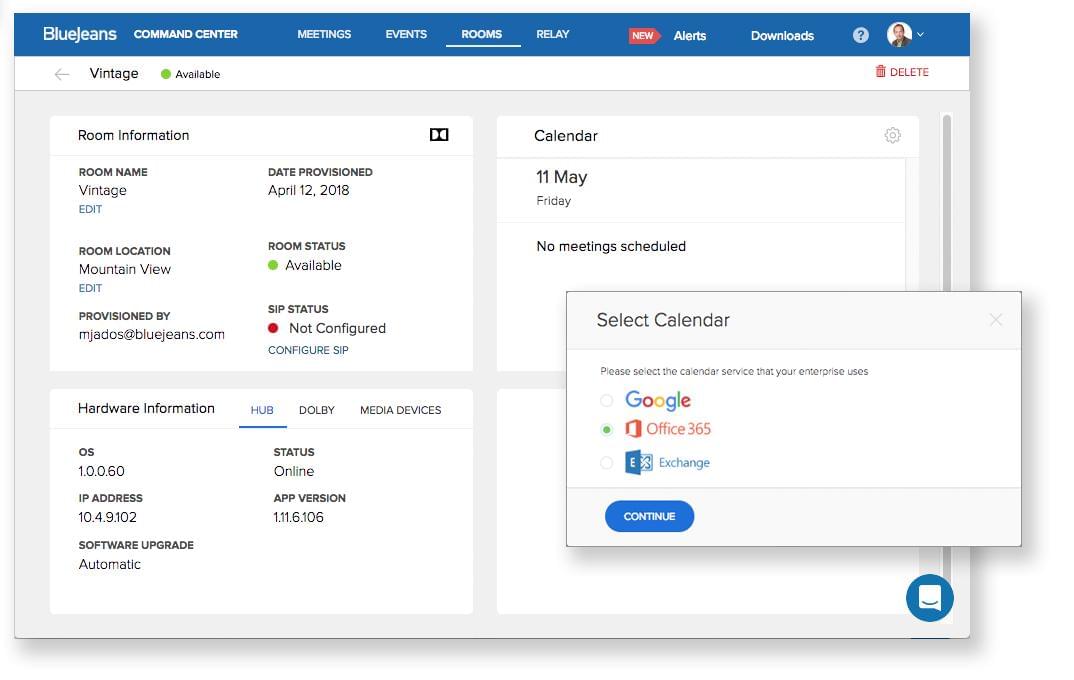Open the chat support bubble
The image size is (1074, 680).
929,598
